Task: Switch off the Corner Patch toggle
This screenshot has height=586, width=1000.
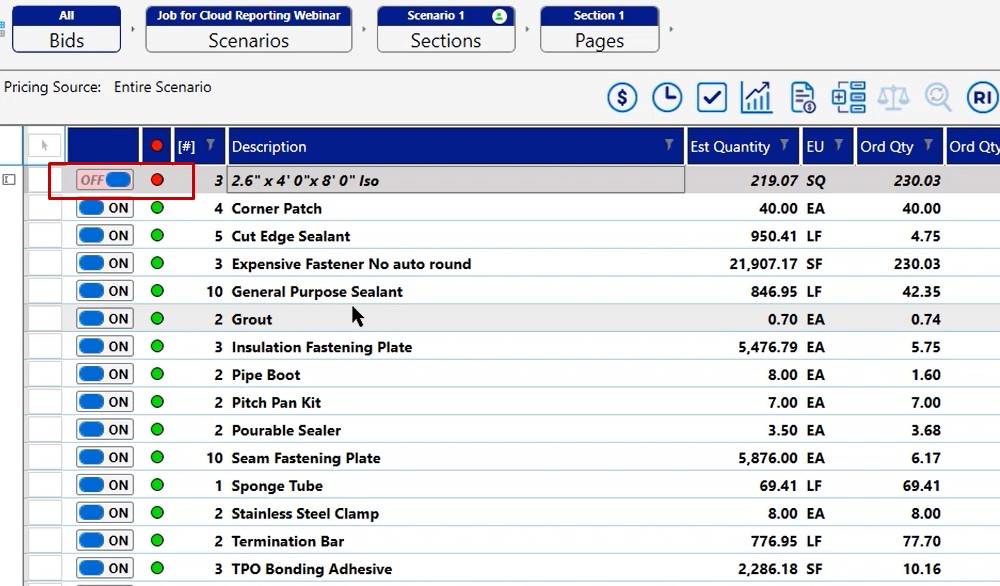Action: (x=105, y=208)
